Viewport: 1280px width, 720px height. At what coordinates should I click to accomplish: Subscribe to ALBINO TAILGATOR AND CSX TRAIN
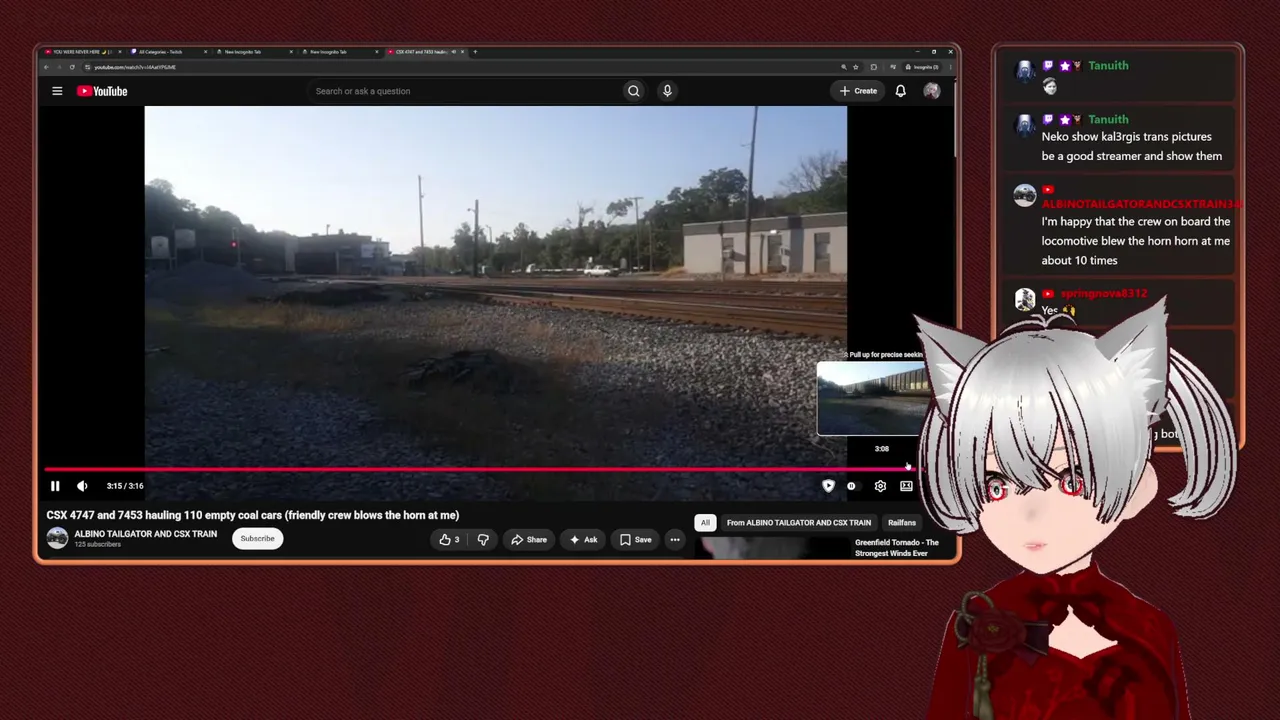(257, 539)
